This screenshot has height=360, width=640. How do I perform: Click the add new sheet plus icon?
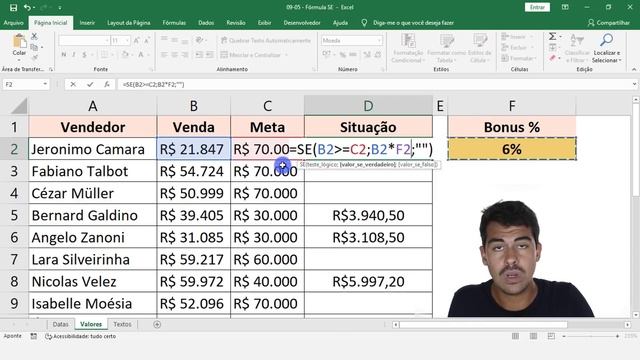click(157, 324)
